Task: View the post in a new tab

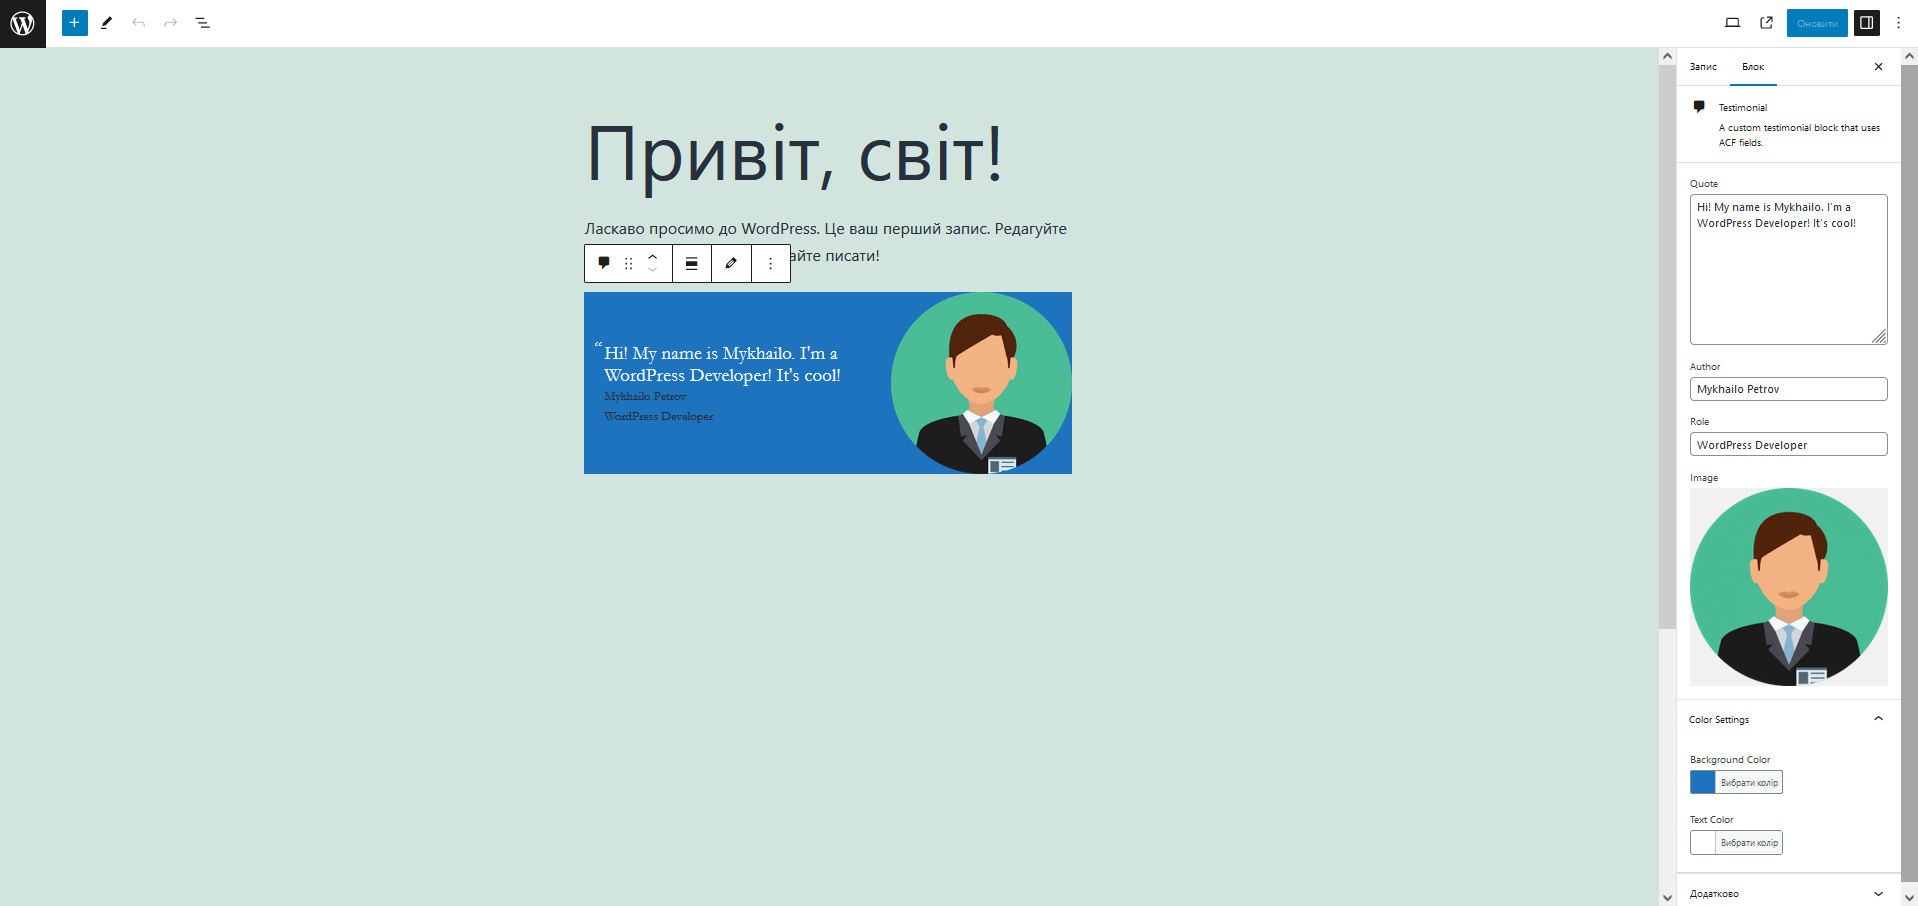Action: pos(1767,23)
